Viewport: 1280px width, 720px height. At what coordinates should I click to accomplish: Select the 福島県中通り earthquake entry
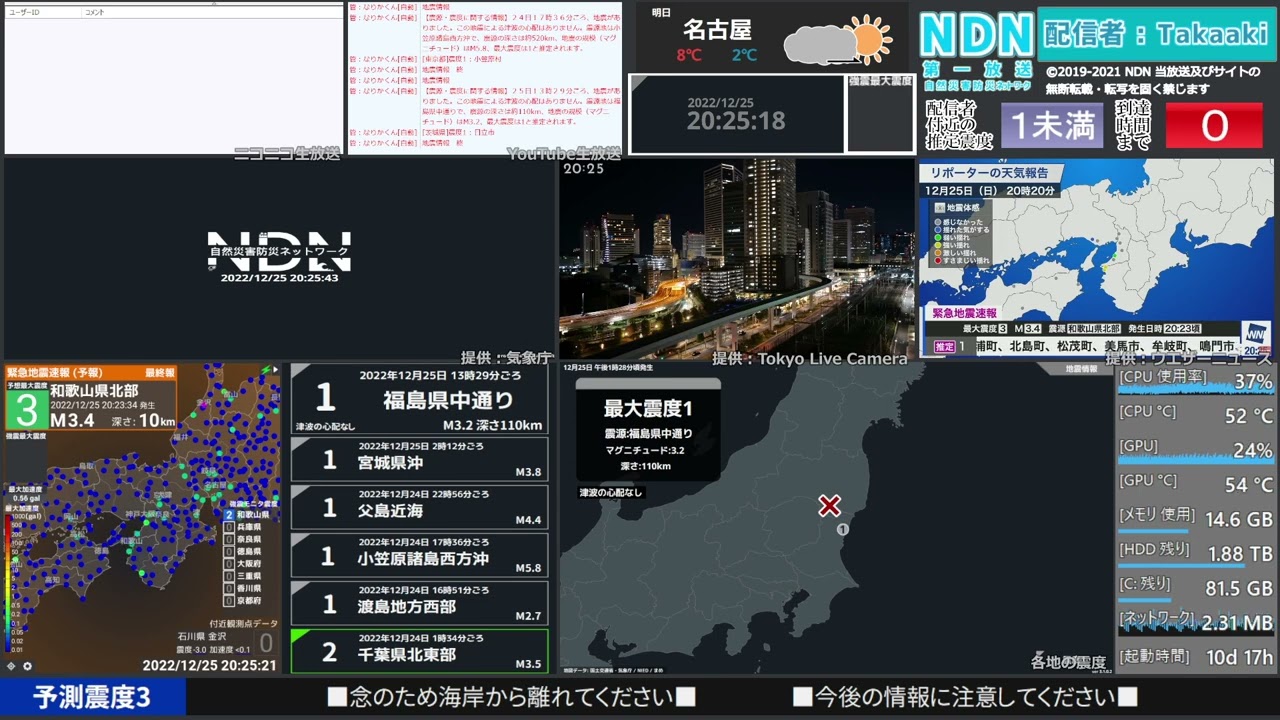(419, 398)
